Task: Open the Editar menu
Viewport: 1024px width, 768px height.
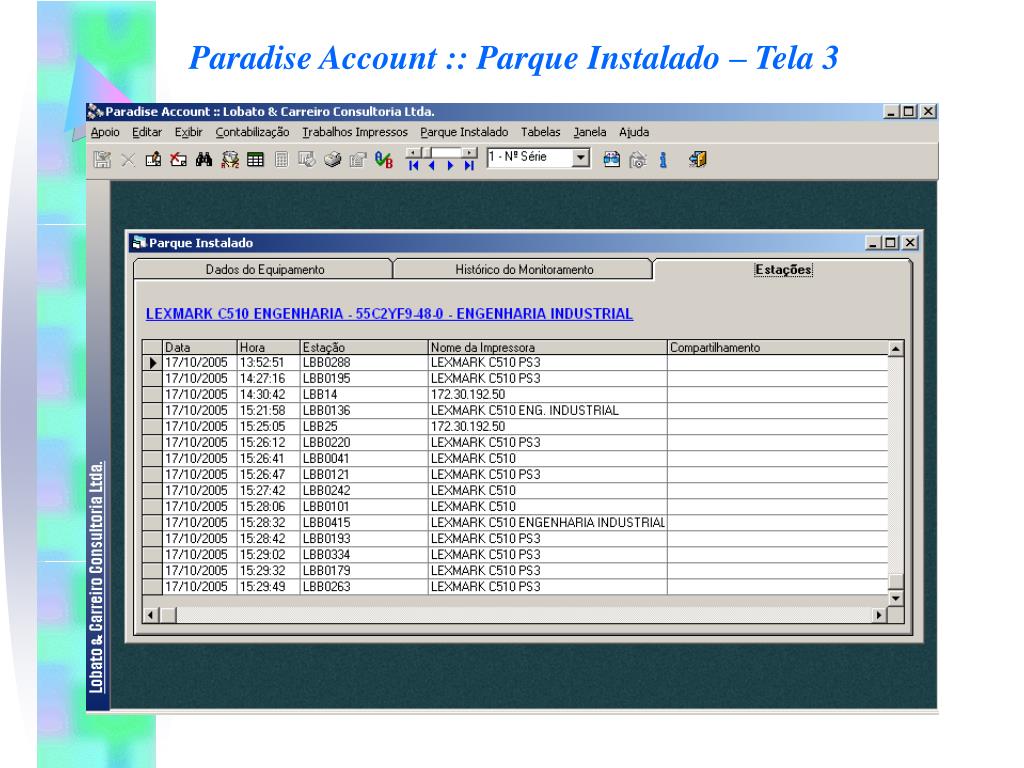Action: [147, 132]
